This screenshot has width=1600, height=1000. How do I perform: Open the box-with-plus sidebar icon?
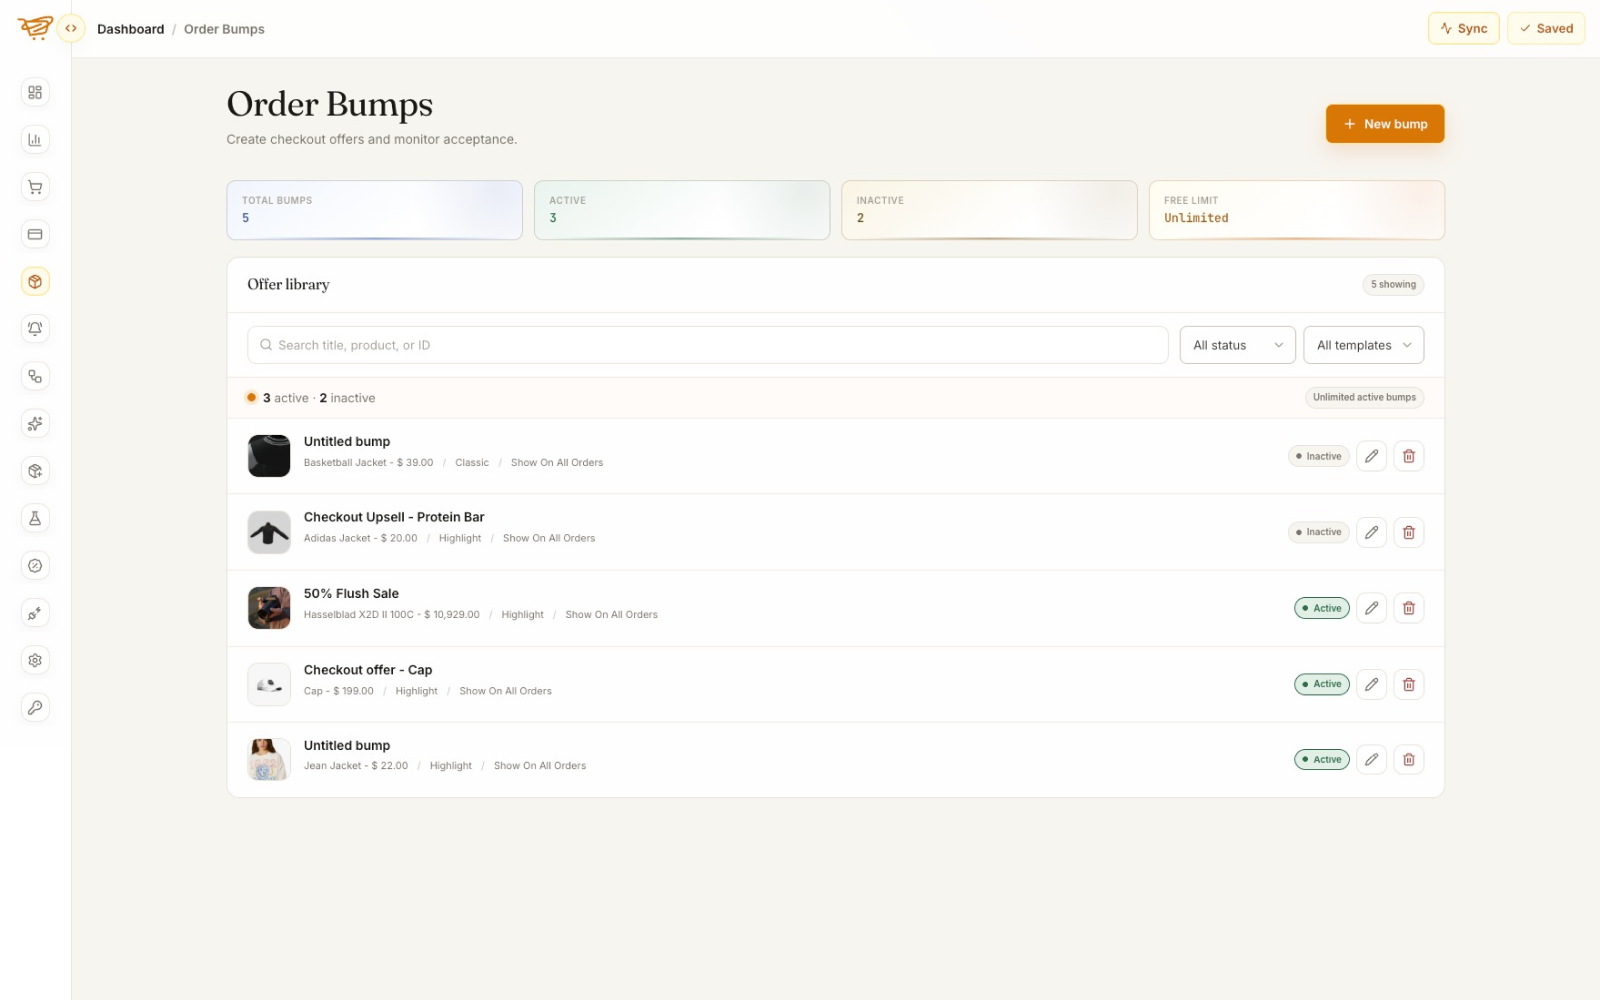pyautogui.click(x=35, y=471)
